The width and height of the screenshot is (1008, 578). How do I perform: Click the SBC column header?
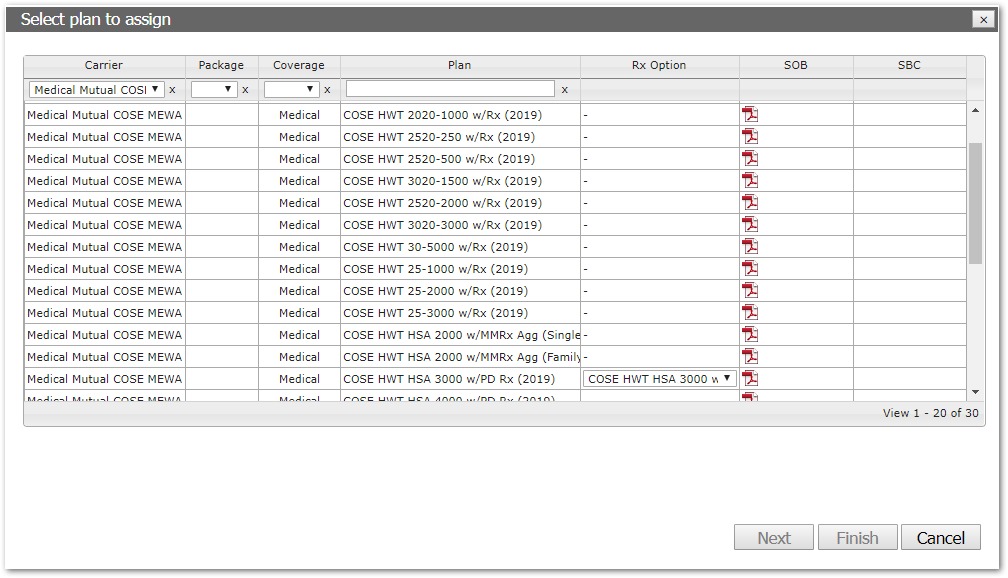pos(909,66)
